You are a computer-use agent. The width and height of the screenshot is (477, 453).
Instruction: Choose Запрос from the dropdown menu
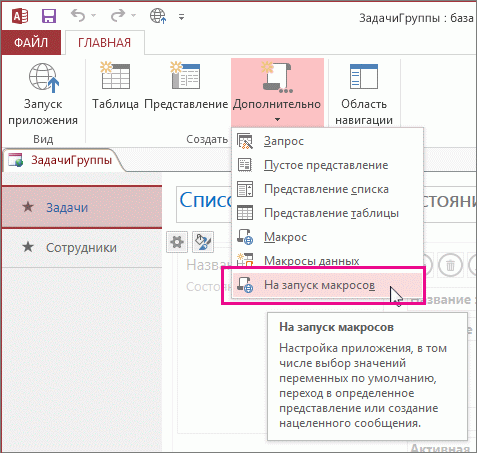(x=327, y=141)
